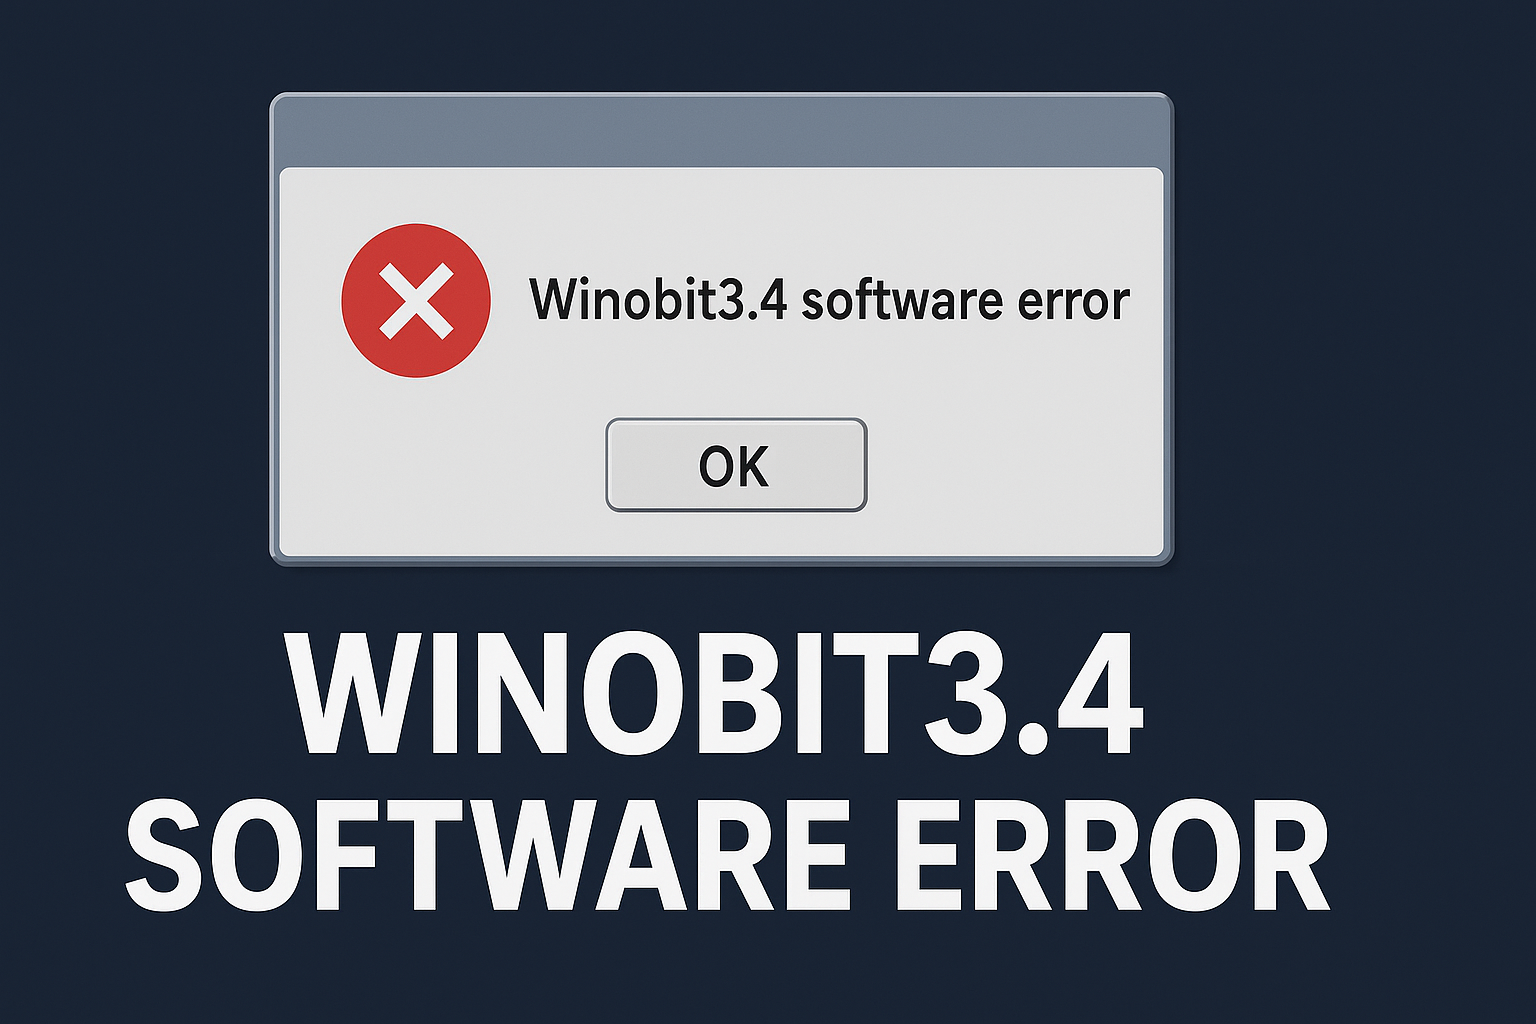Dismiss the Winobit3.4 error via OK
Viewport: 1536px width, 1024px height.
736,465
